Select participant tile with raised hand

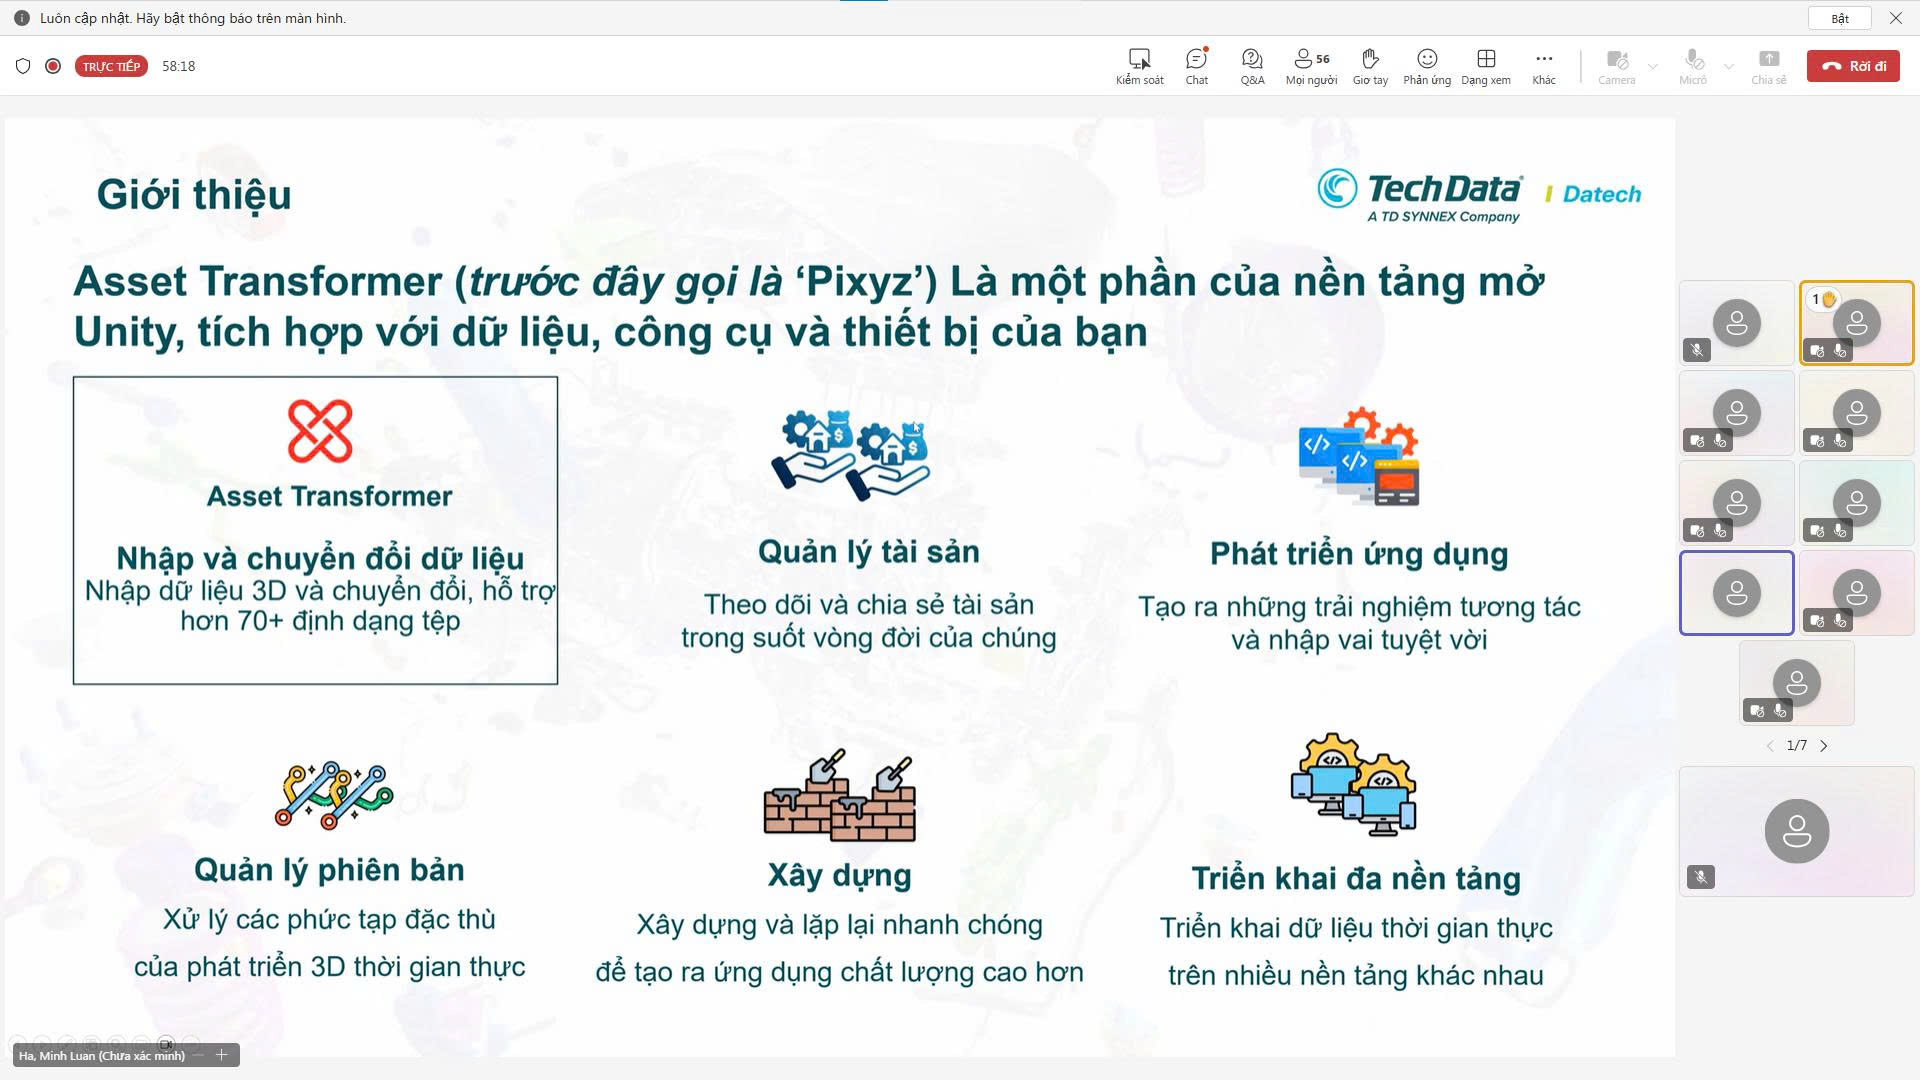(1856, 323)
